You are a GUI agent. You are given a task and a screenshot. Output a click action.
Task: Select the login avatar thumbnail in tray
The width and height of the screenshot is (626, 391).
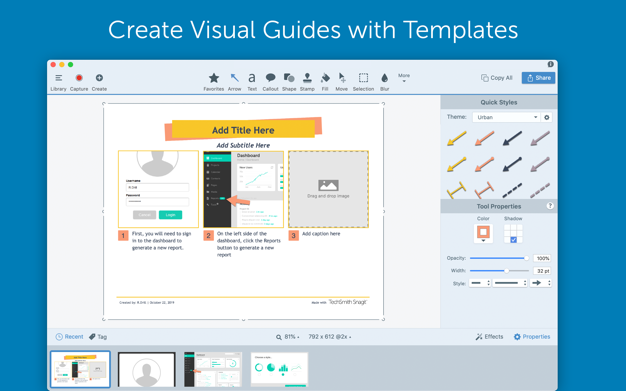[x=147, y=369]
